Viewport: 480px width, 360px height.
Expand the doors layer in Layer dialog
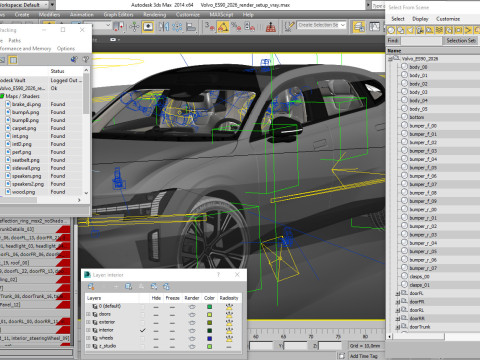pyautogui.click(x=88, y=314)
